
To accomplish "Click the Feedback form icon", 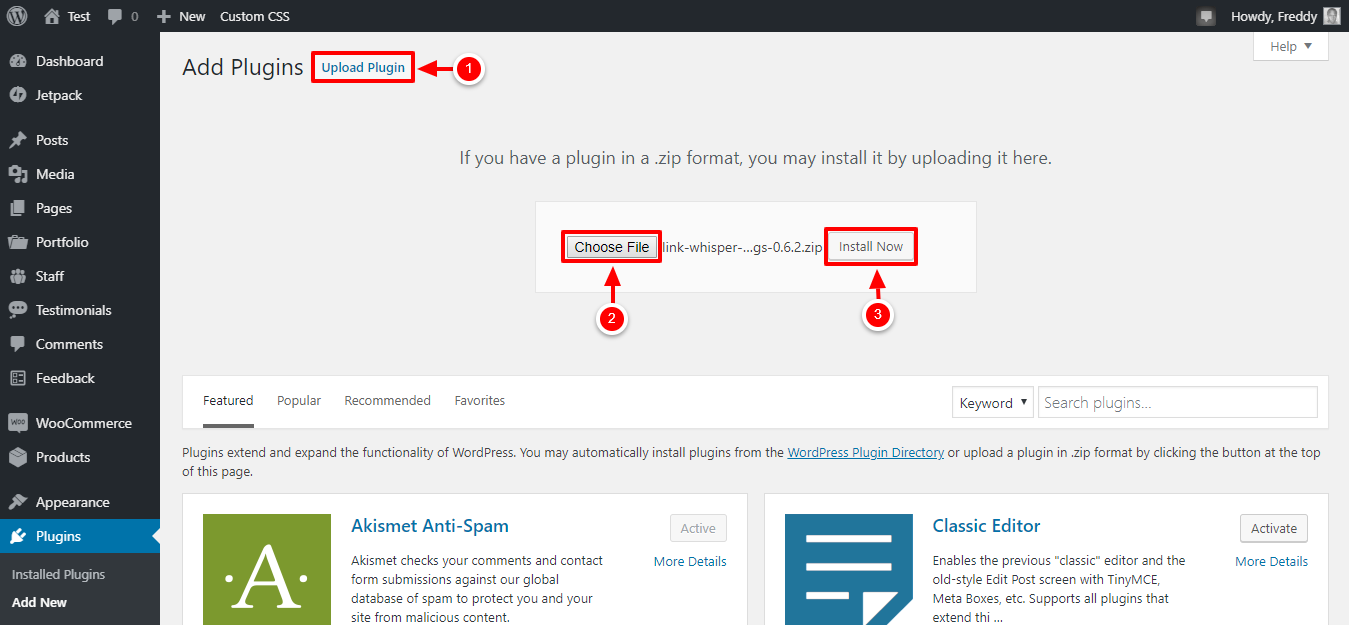I will coord(18,378).
